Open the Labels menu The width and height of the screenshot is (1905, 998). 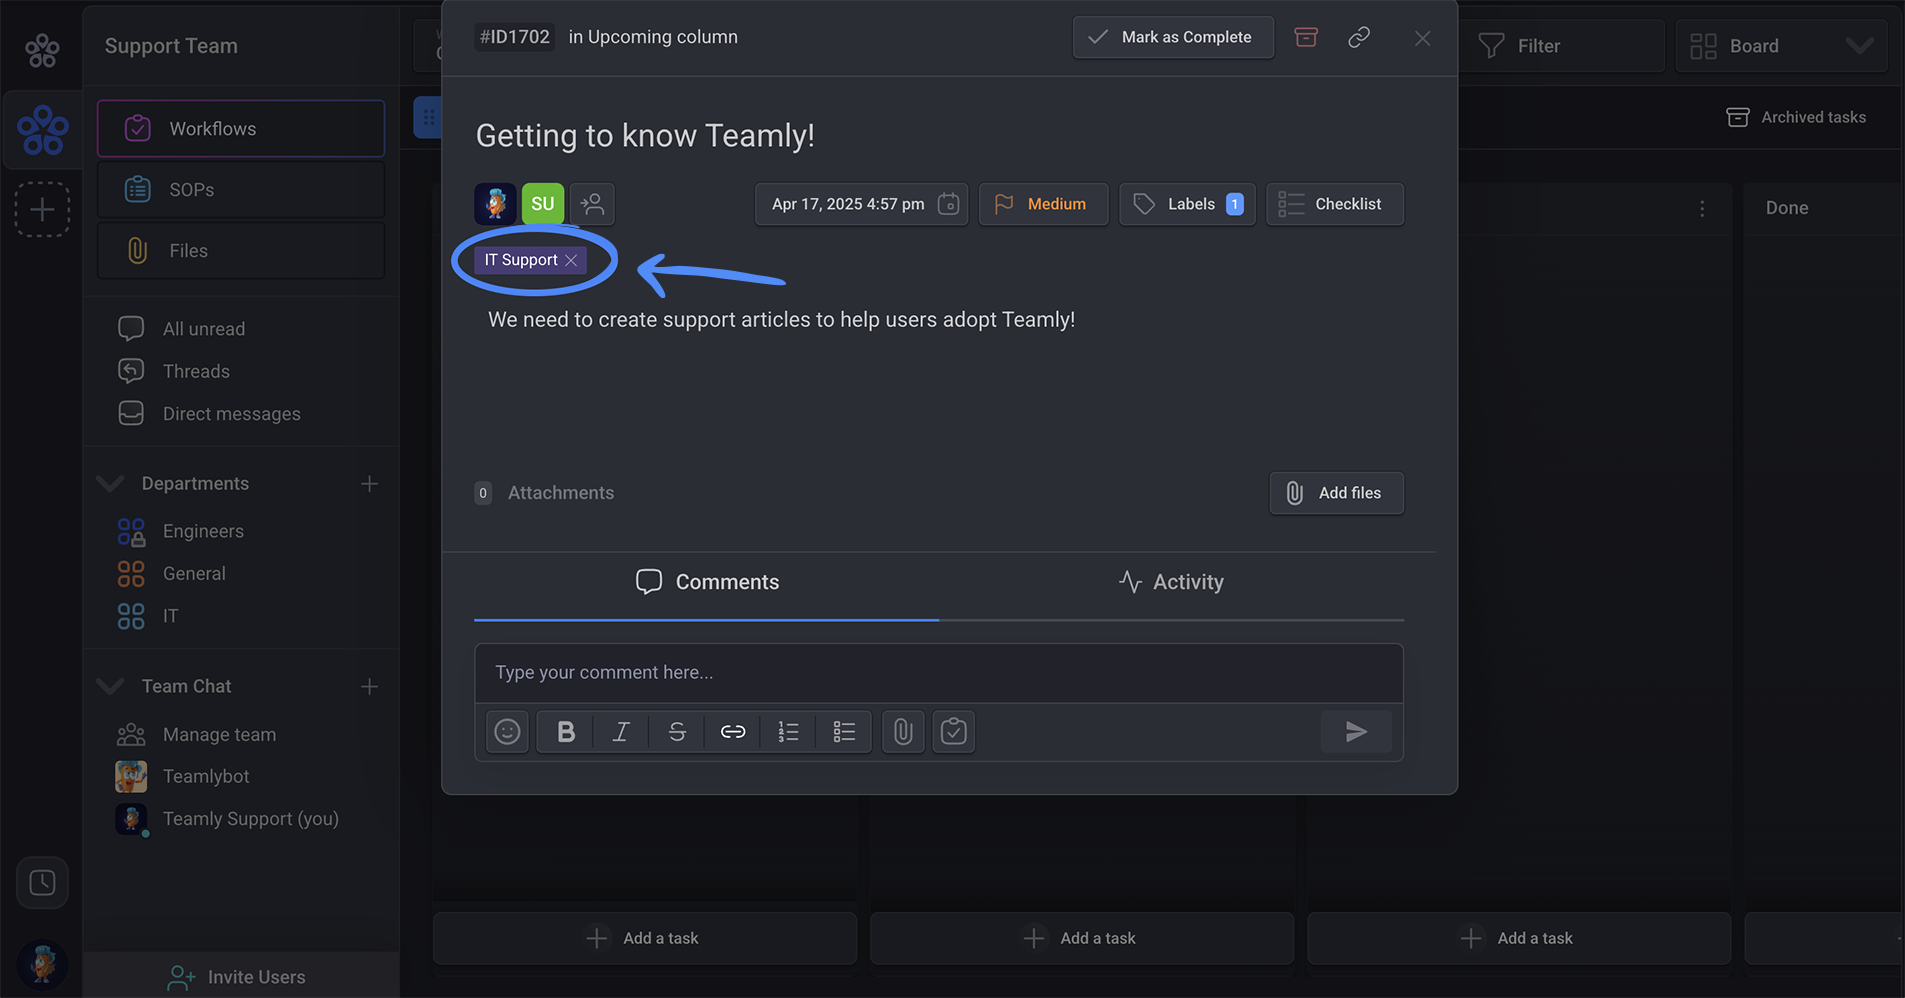click(1187, 204)
